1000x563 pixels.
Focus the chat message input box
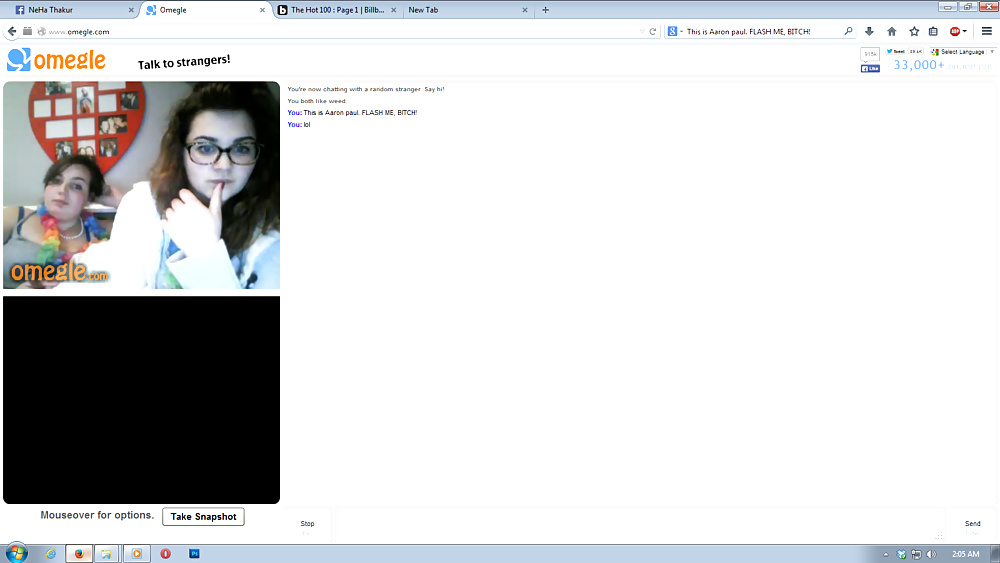pyautogui.click(x=638, y=526)
